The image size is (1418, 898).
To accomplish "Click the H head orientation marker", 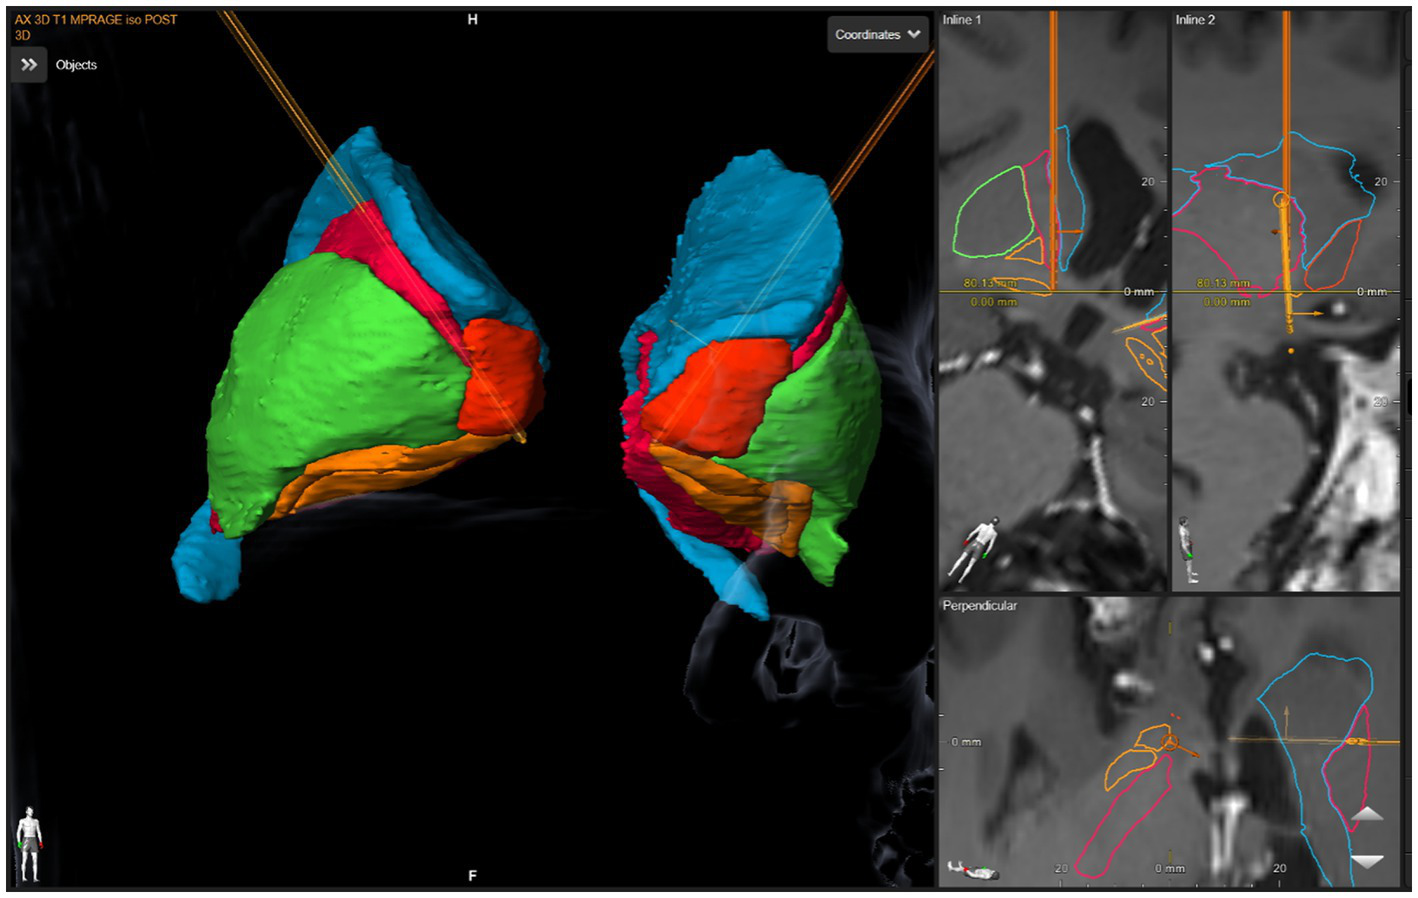I will 472,20.
